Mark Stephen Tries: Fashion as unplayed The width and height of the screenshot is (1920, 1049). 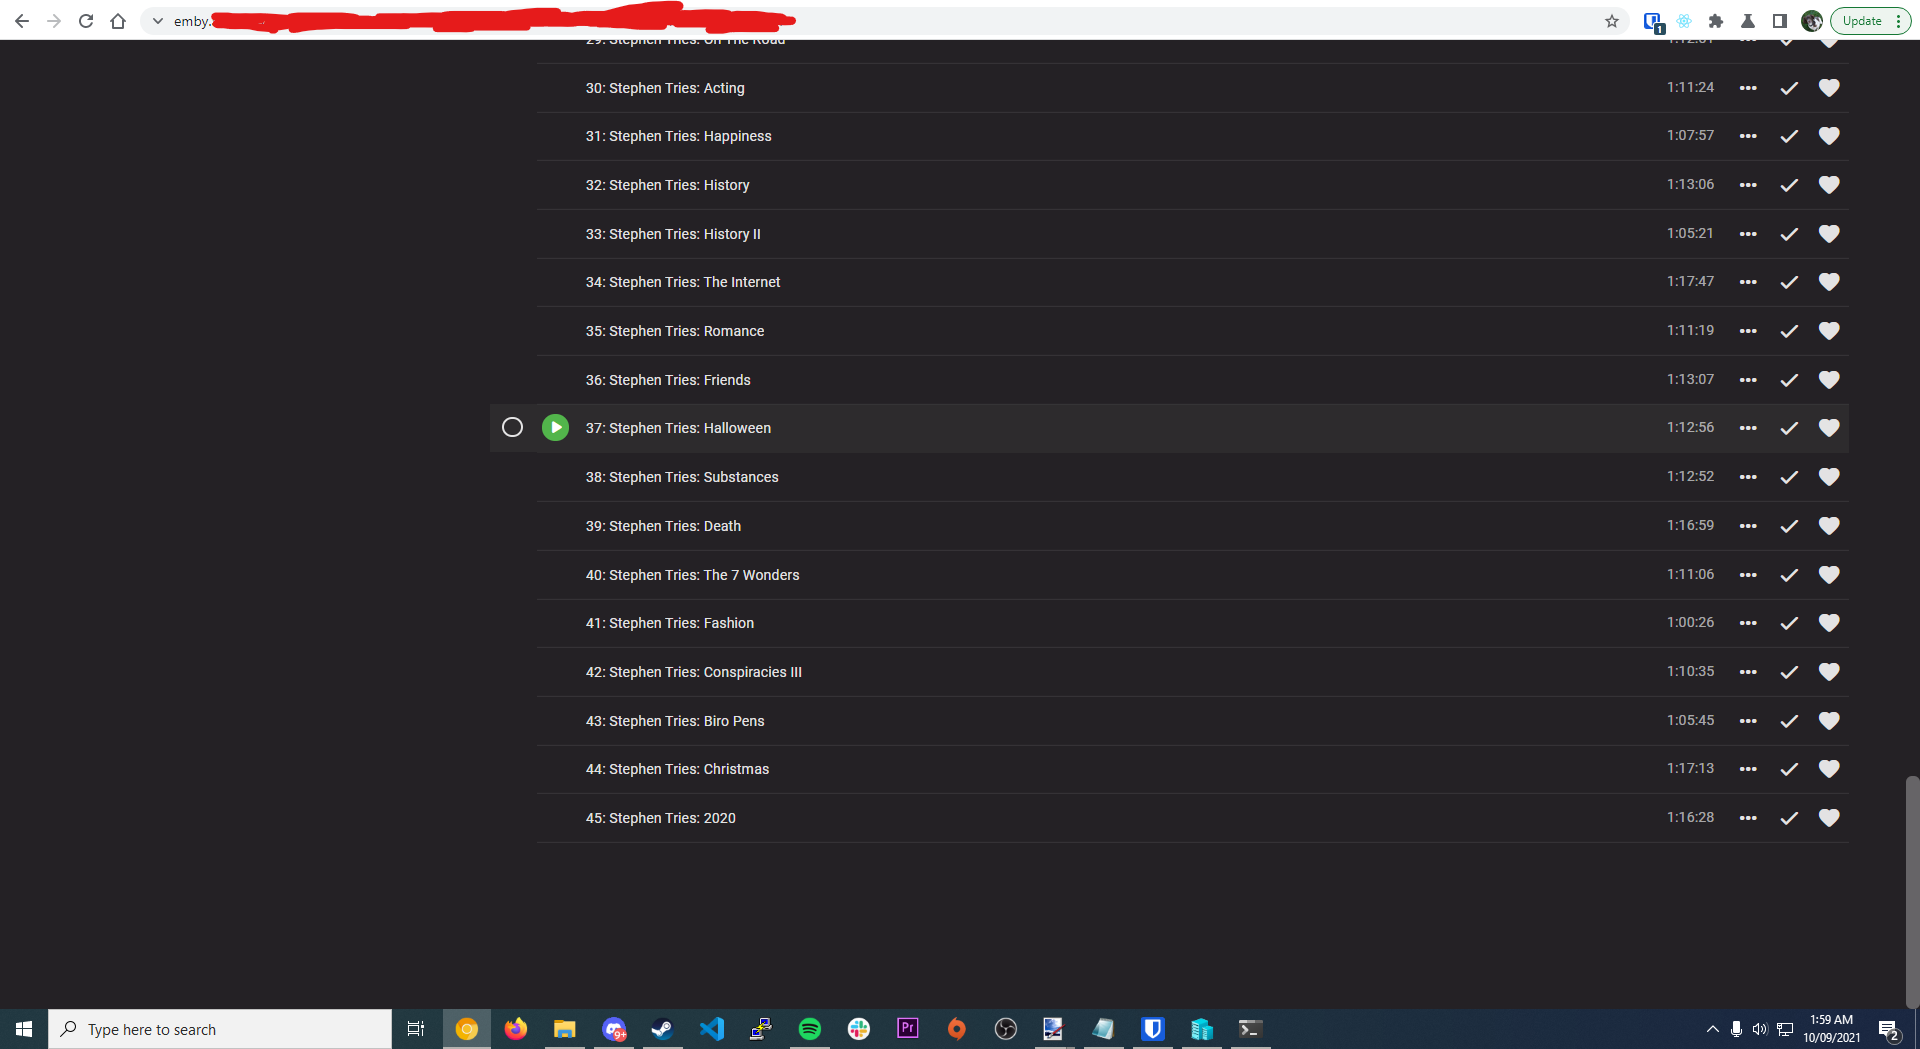1789,623
